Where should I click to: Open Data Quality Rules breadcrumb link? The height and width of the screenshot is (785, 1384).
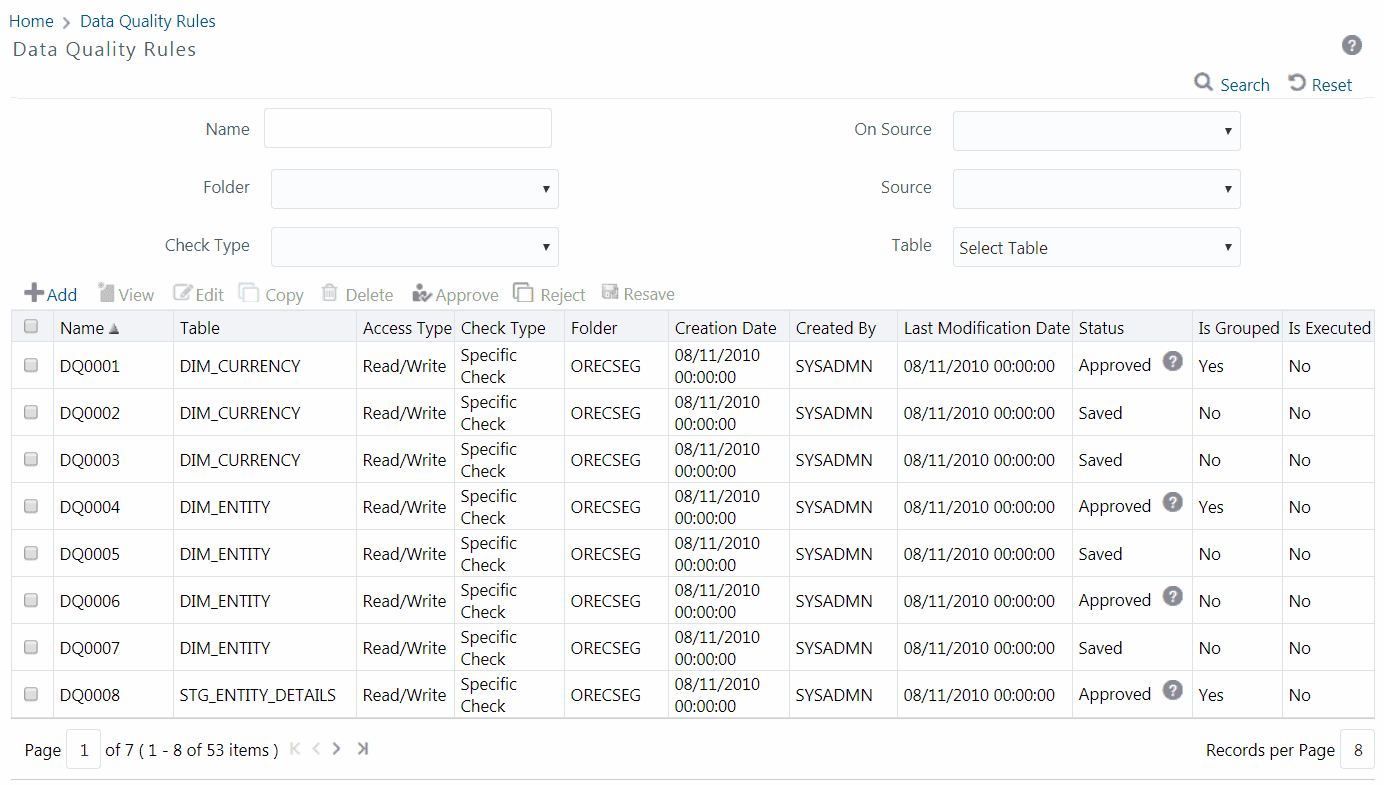[x=148, y=21]
